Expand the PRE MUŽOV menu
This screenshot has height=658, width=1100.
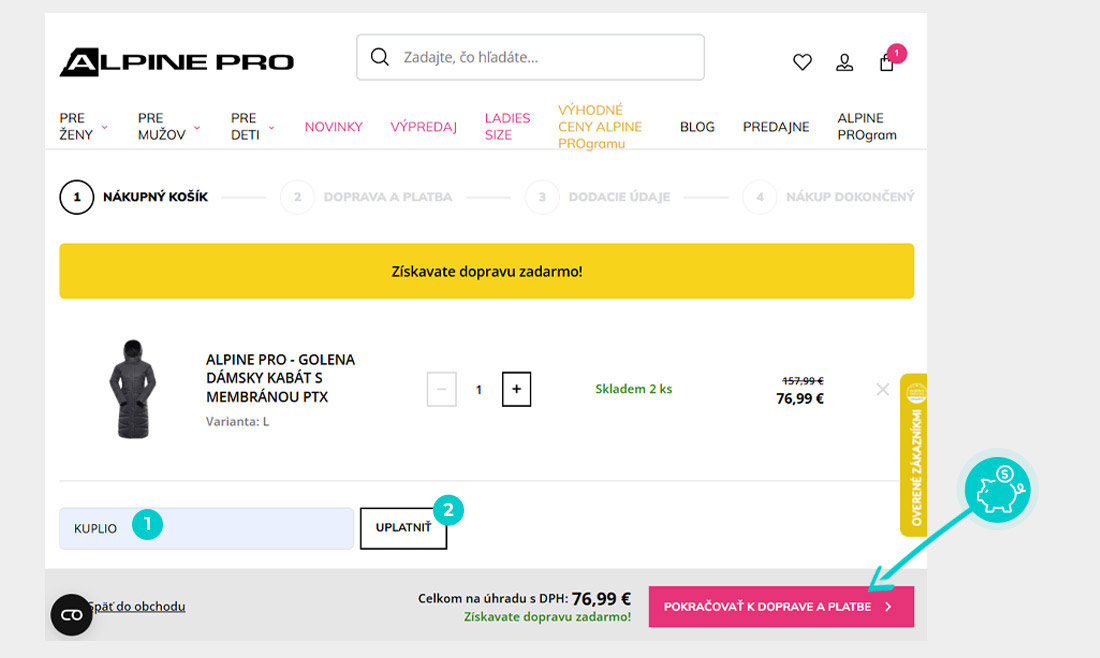click(x=168, y=127)
